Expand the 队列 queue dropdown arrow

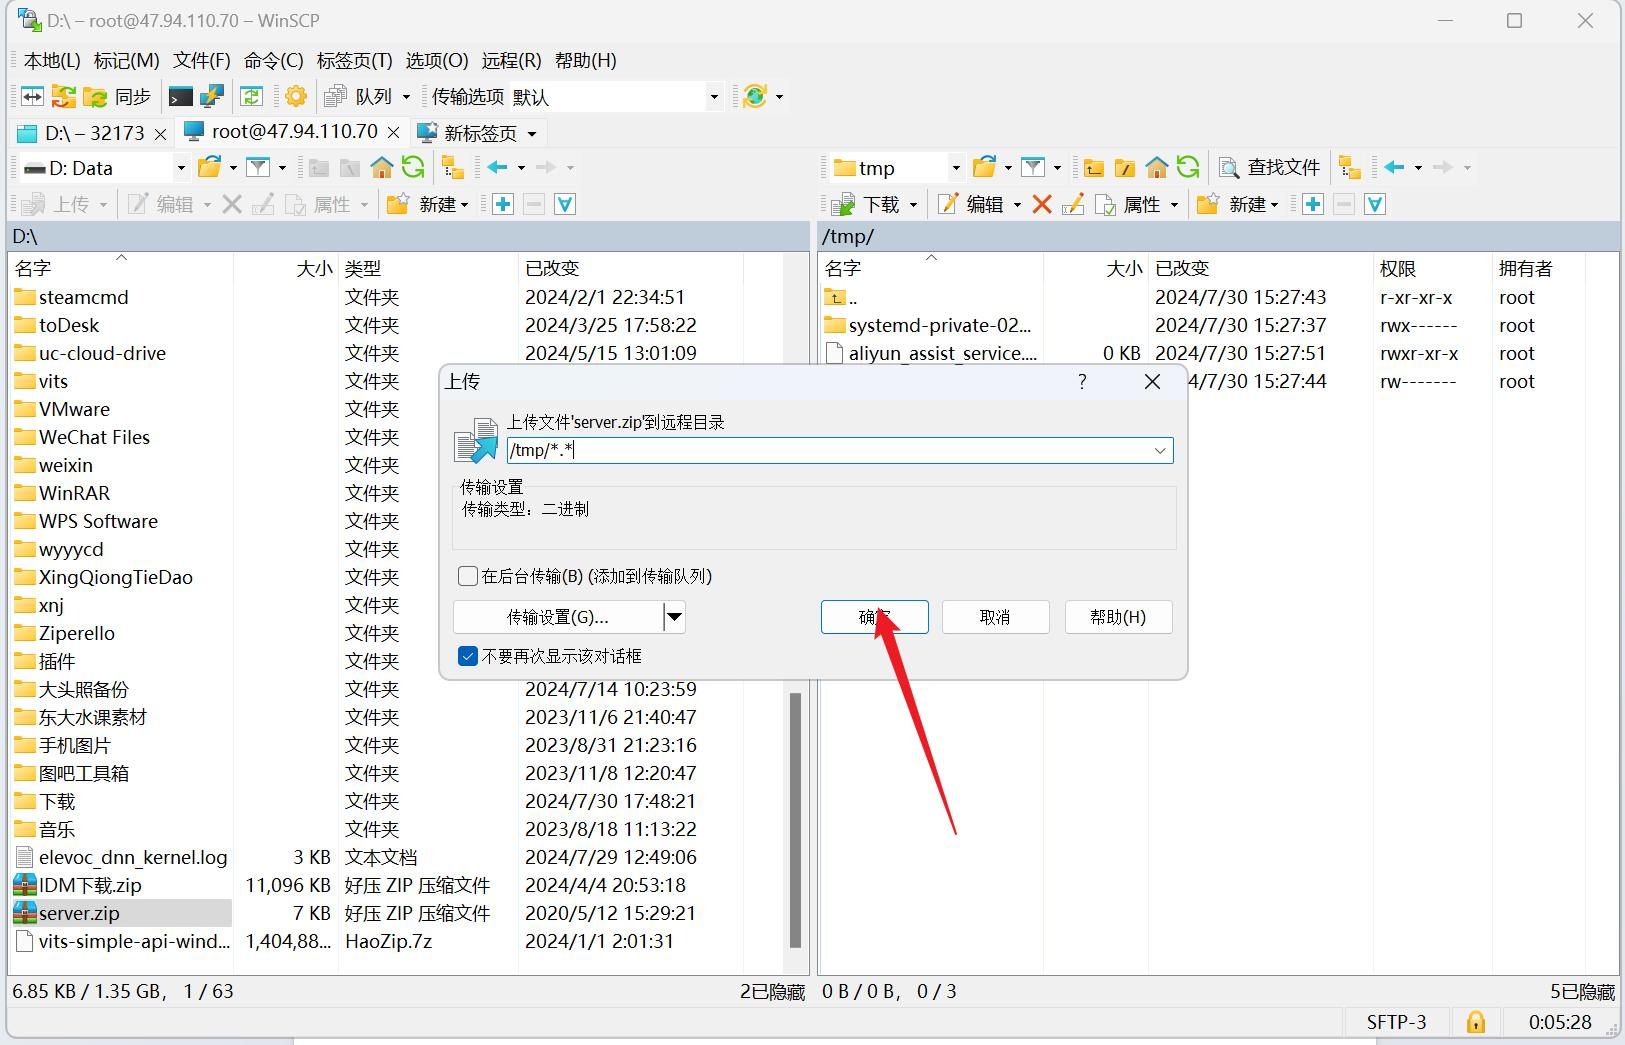tap(406, 97)
